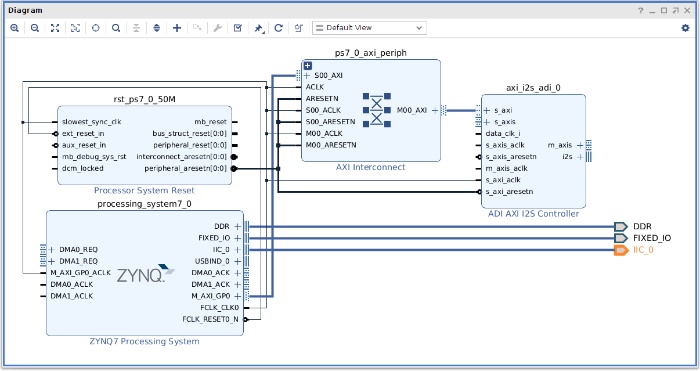Float the Diagram panel with the pop-out icon

[x=675, y=10]
